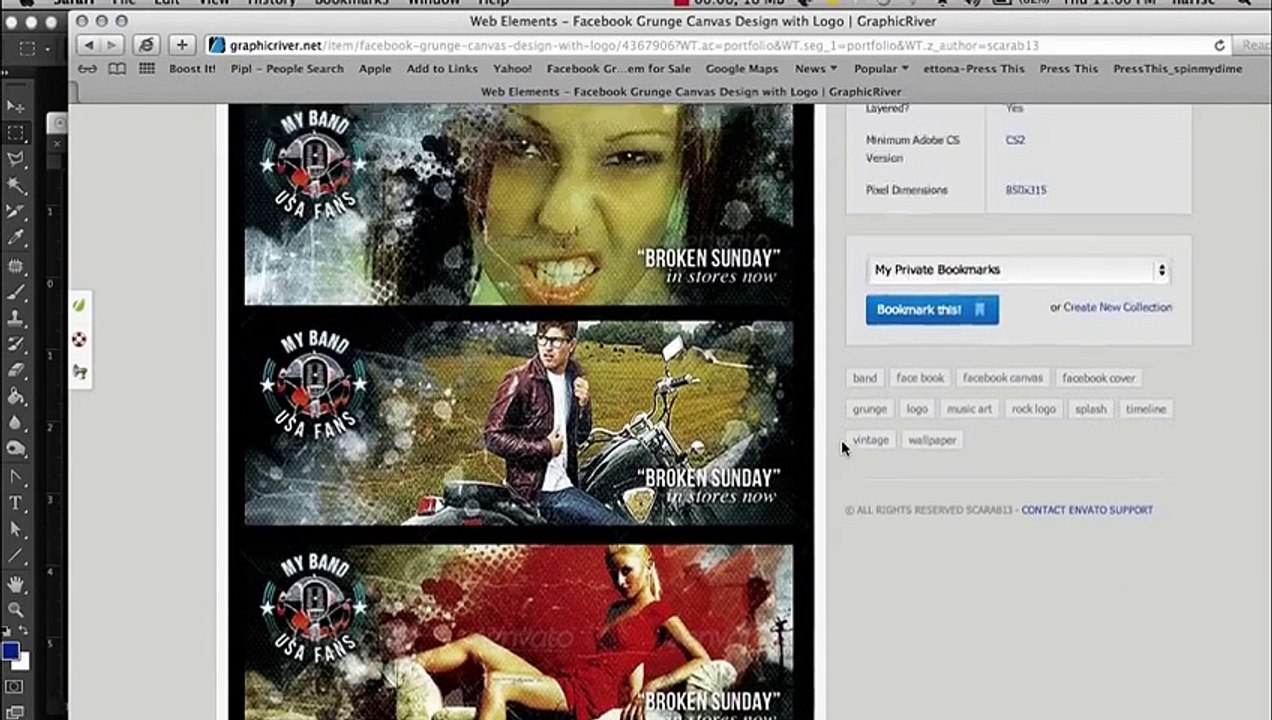
Task: Select the Zoom tool in Photoshop
Action: 15,609
